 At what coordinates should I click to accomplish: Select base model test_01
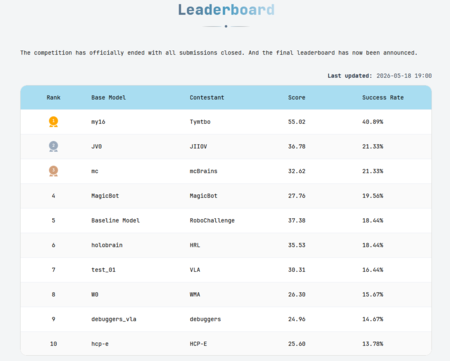tap(103, 270)
